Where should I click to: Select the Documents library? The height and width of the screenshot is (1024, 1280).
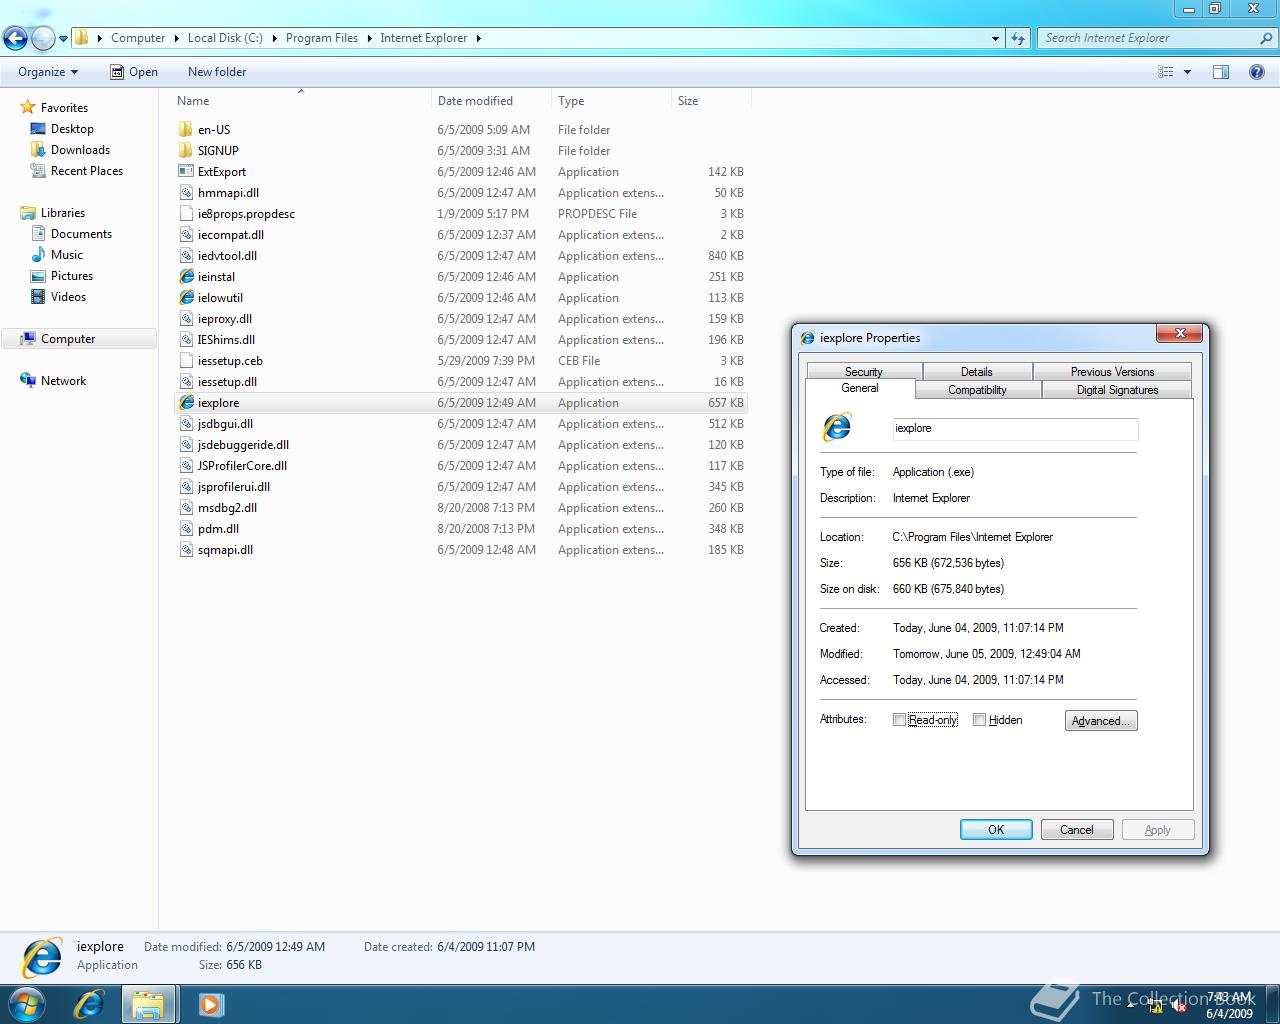[x=81, y=234]
